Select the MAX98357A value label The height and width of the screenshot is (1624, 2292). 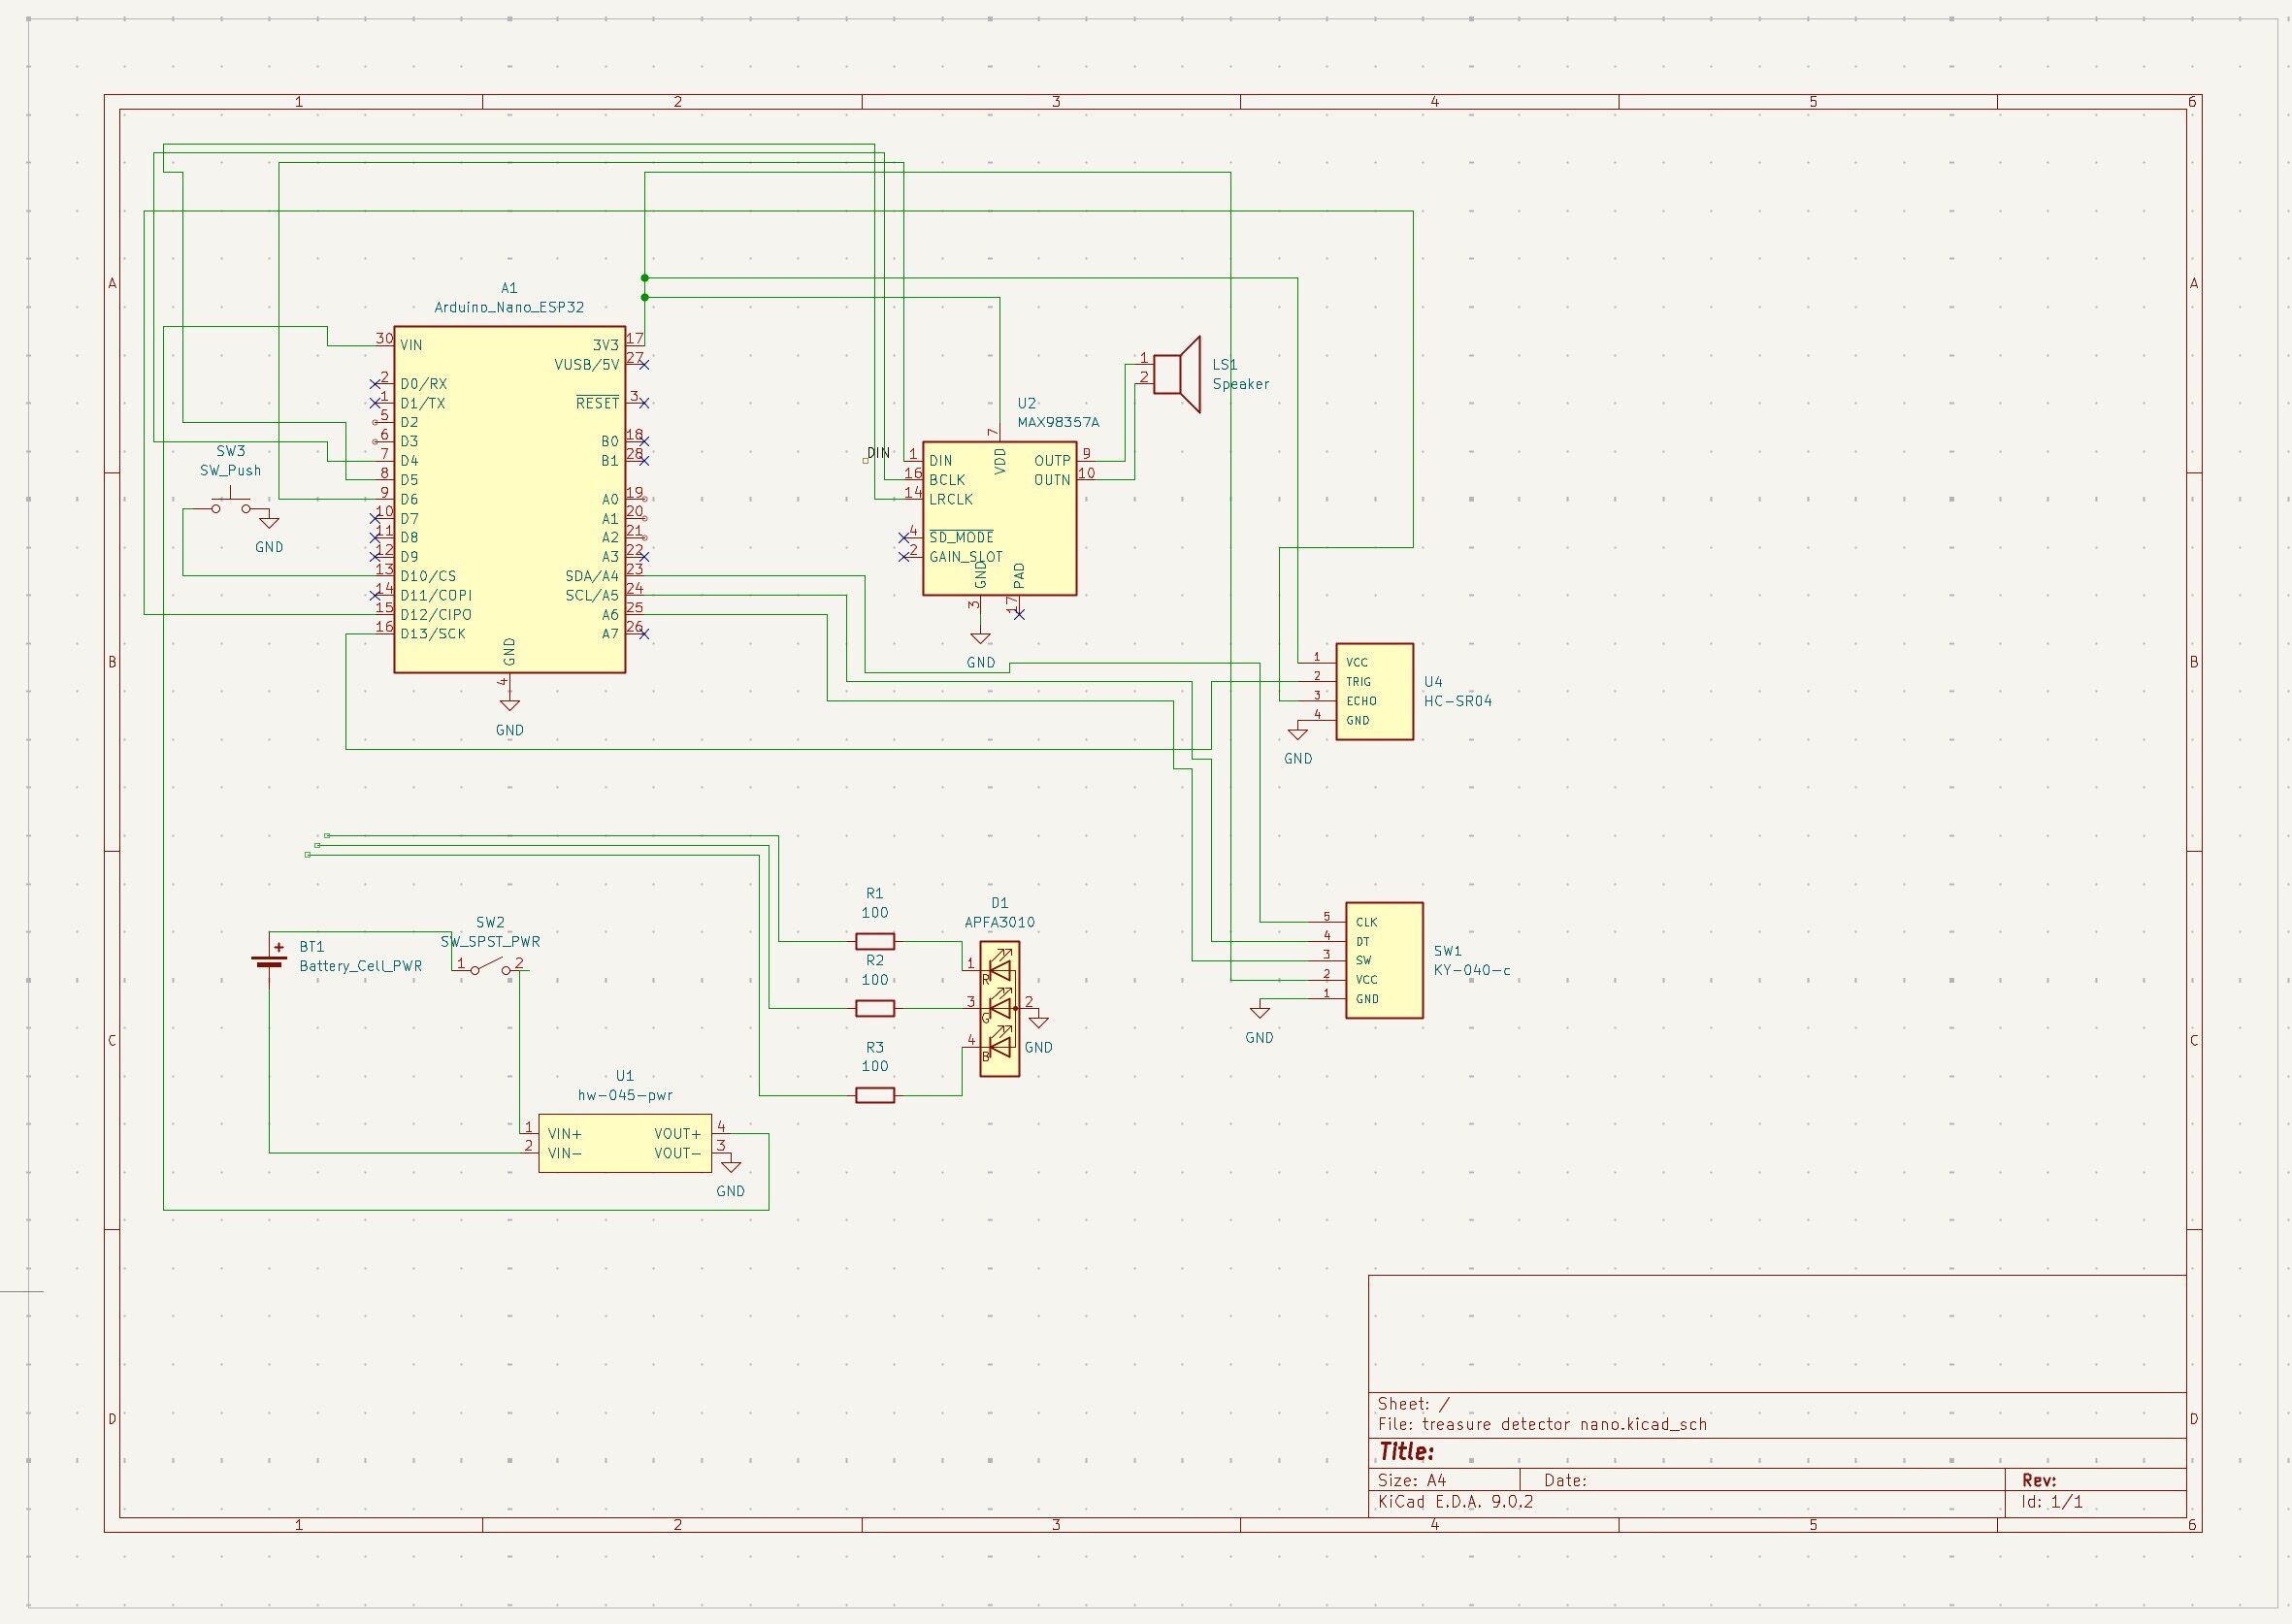point(1058,423)
